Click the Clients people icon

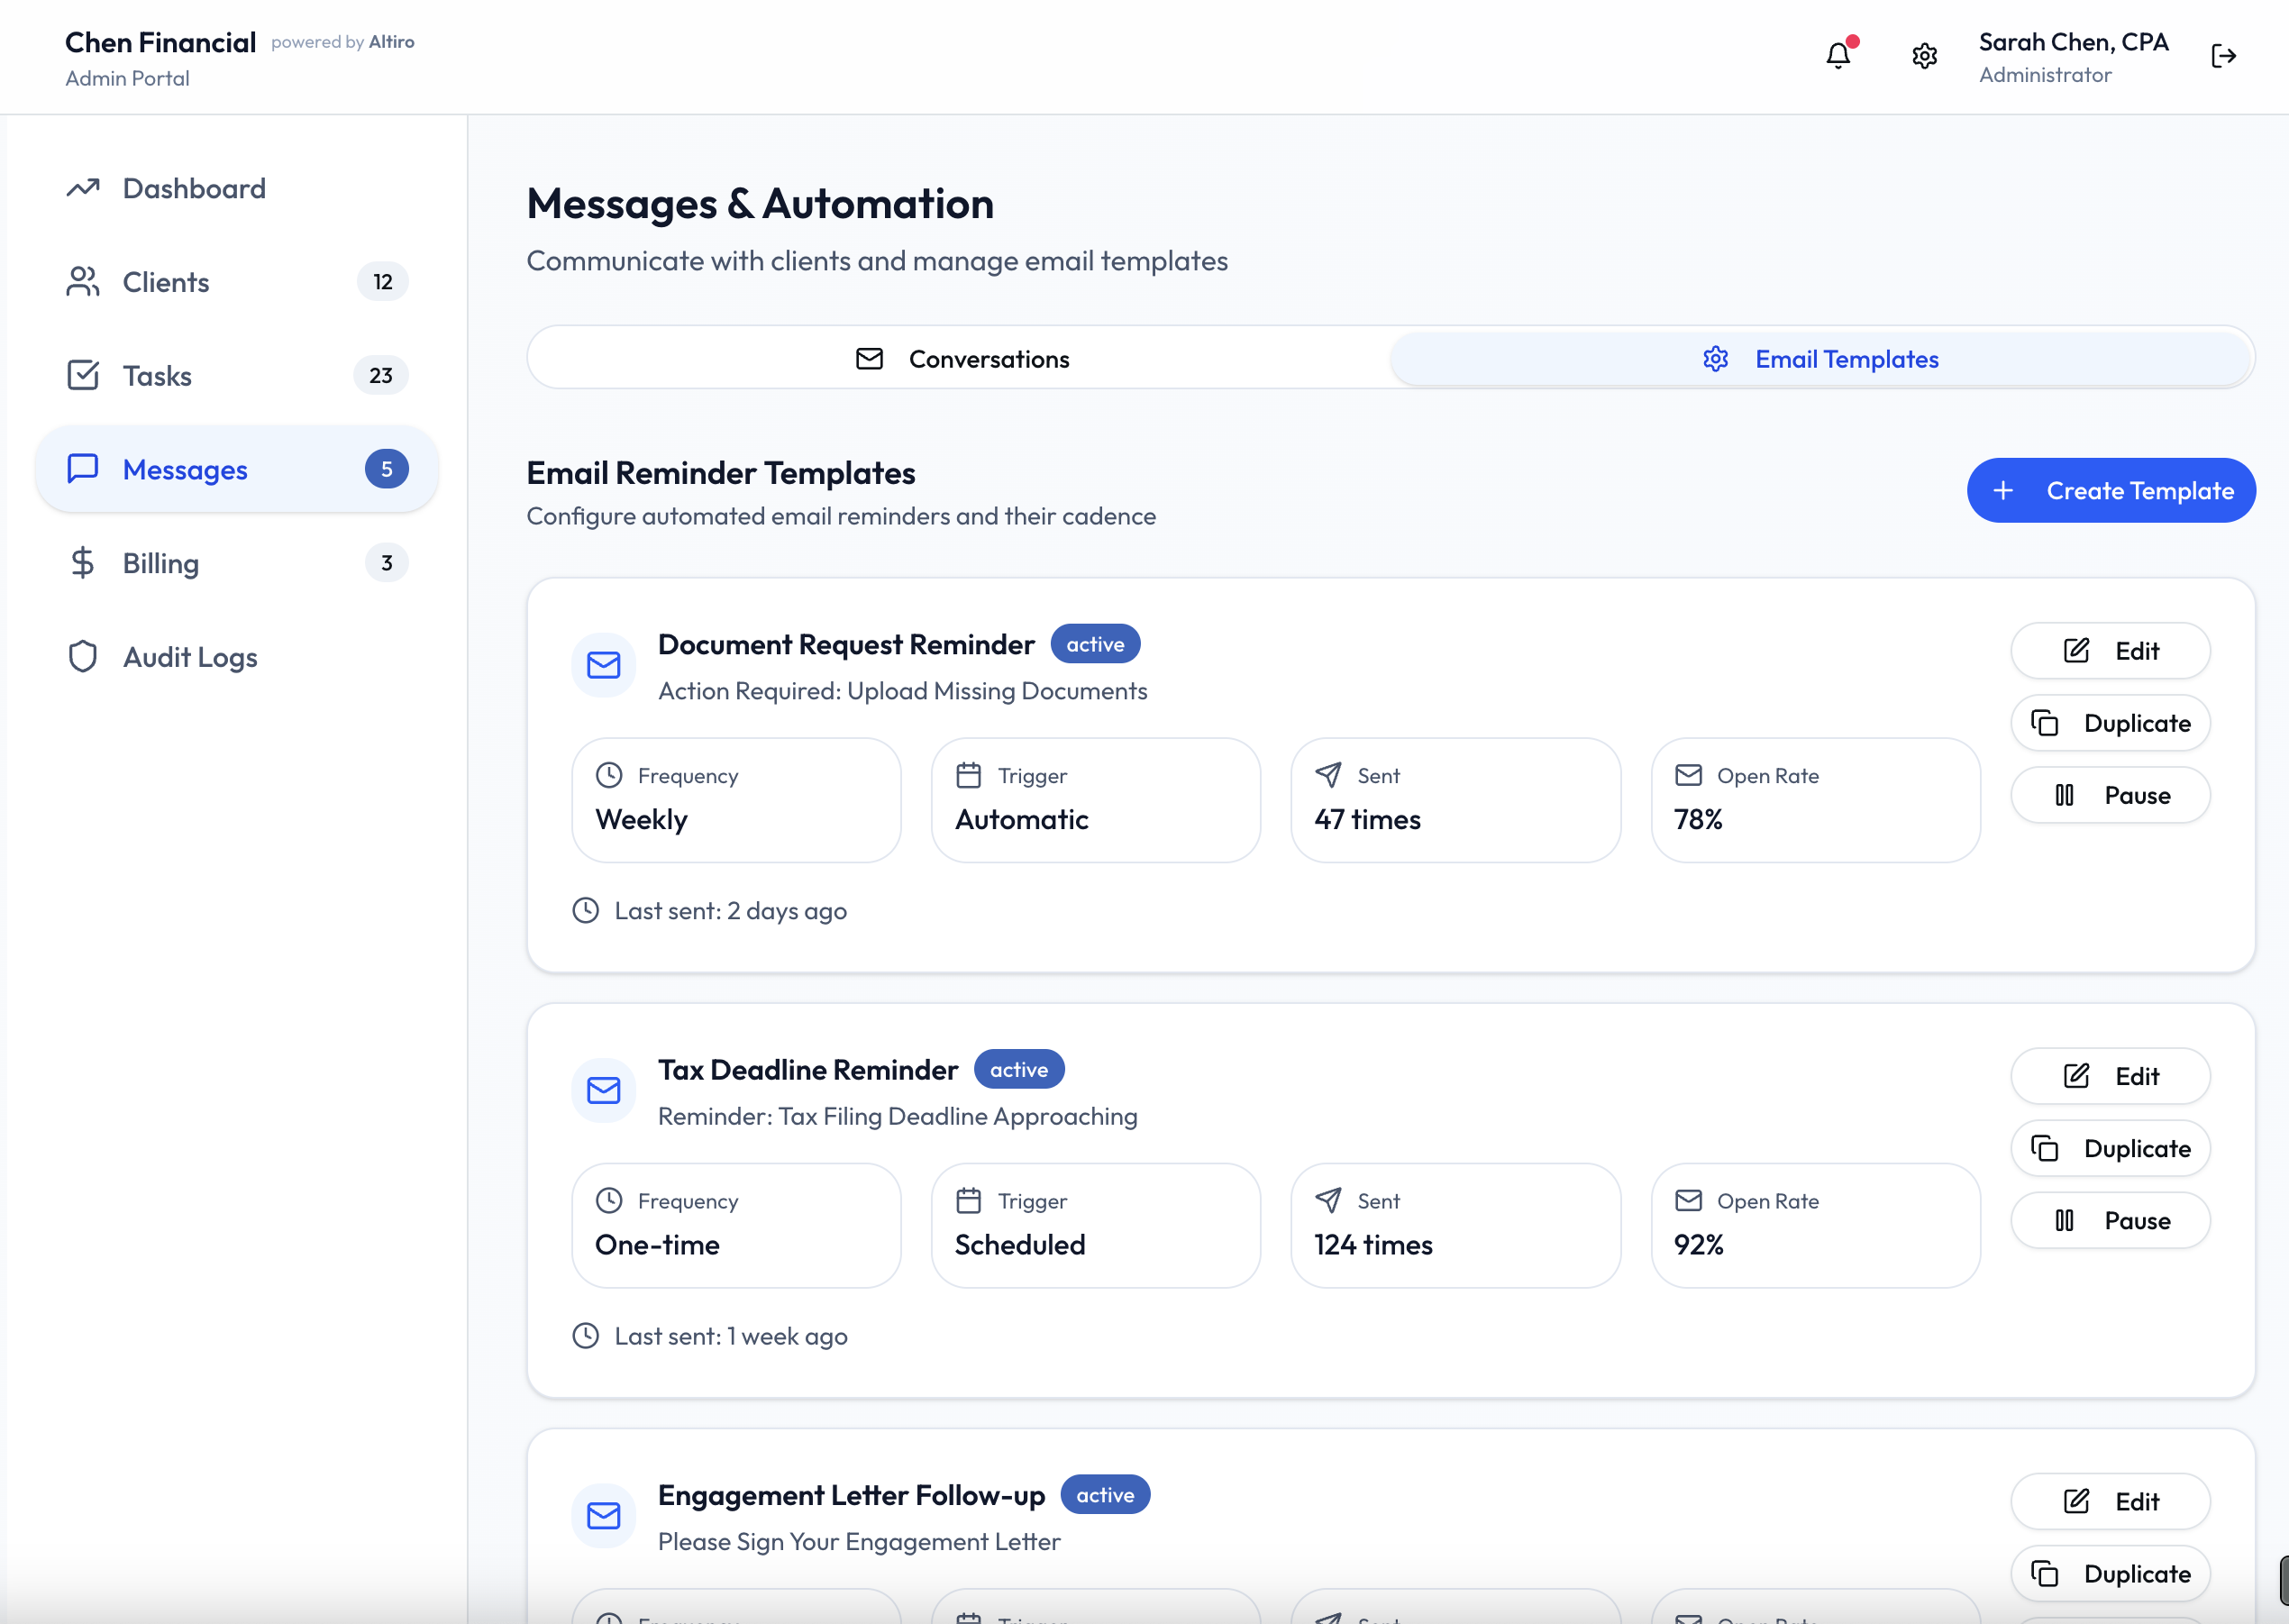click(x=83, y=281)
